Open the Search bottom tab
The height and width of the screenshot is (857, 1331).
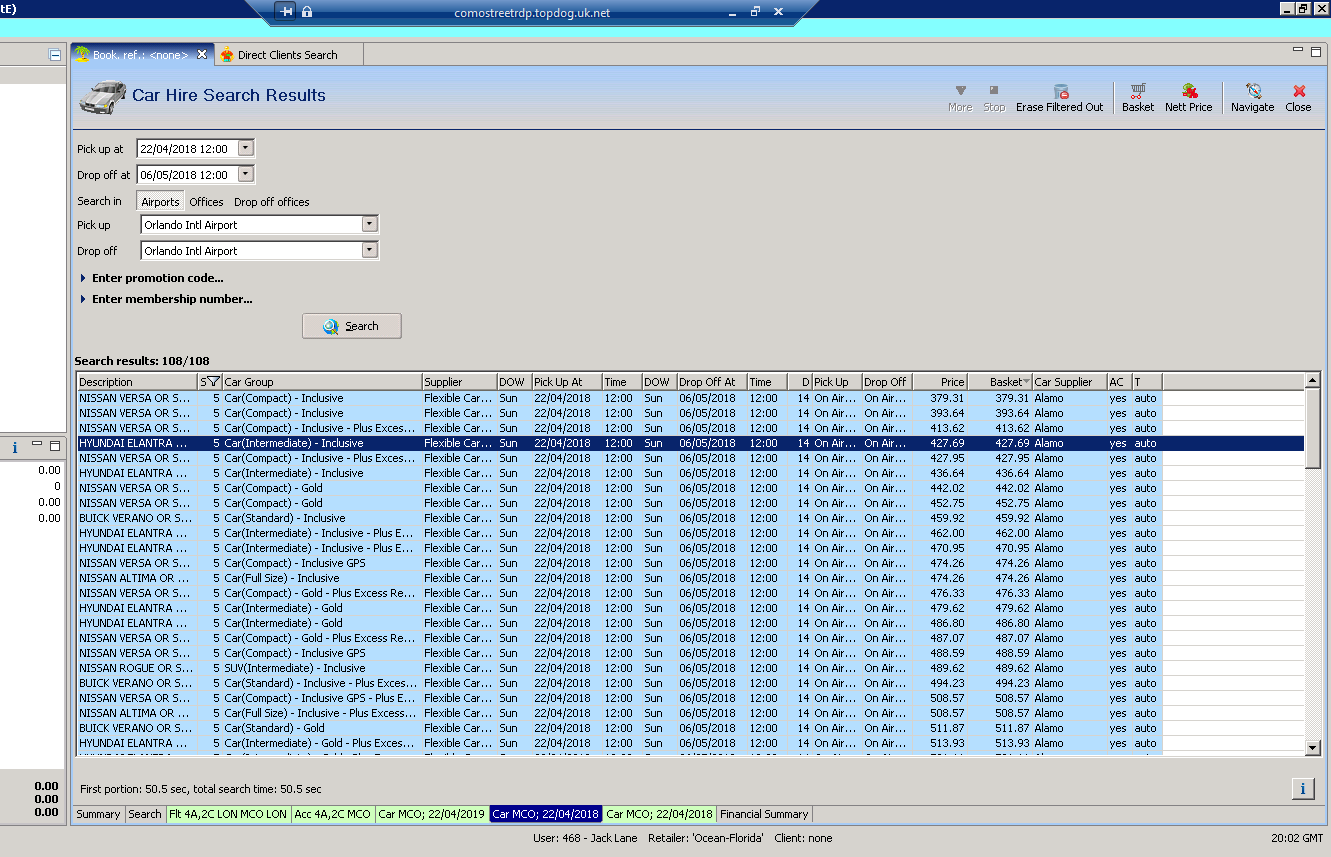(x=145, y=814)
